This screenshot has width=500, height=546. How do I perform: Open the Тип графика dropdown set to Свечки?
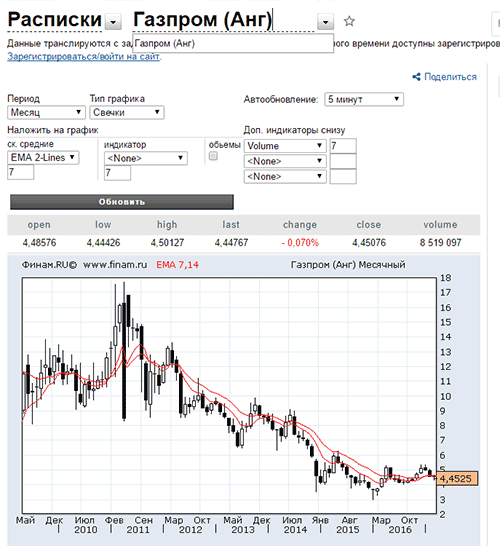tap(127, 112)
